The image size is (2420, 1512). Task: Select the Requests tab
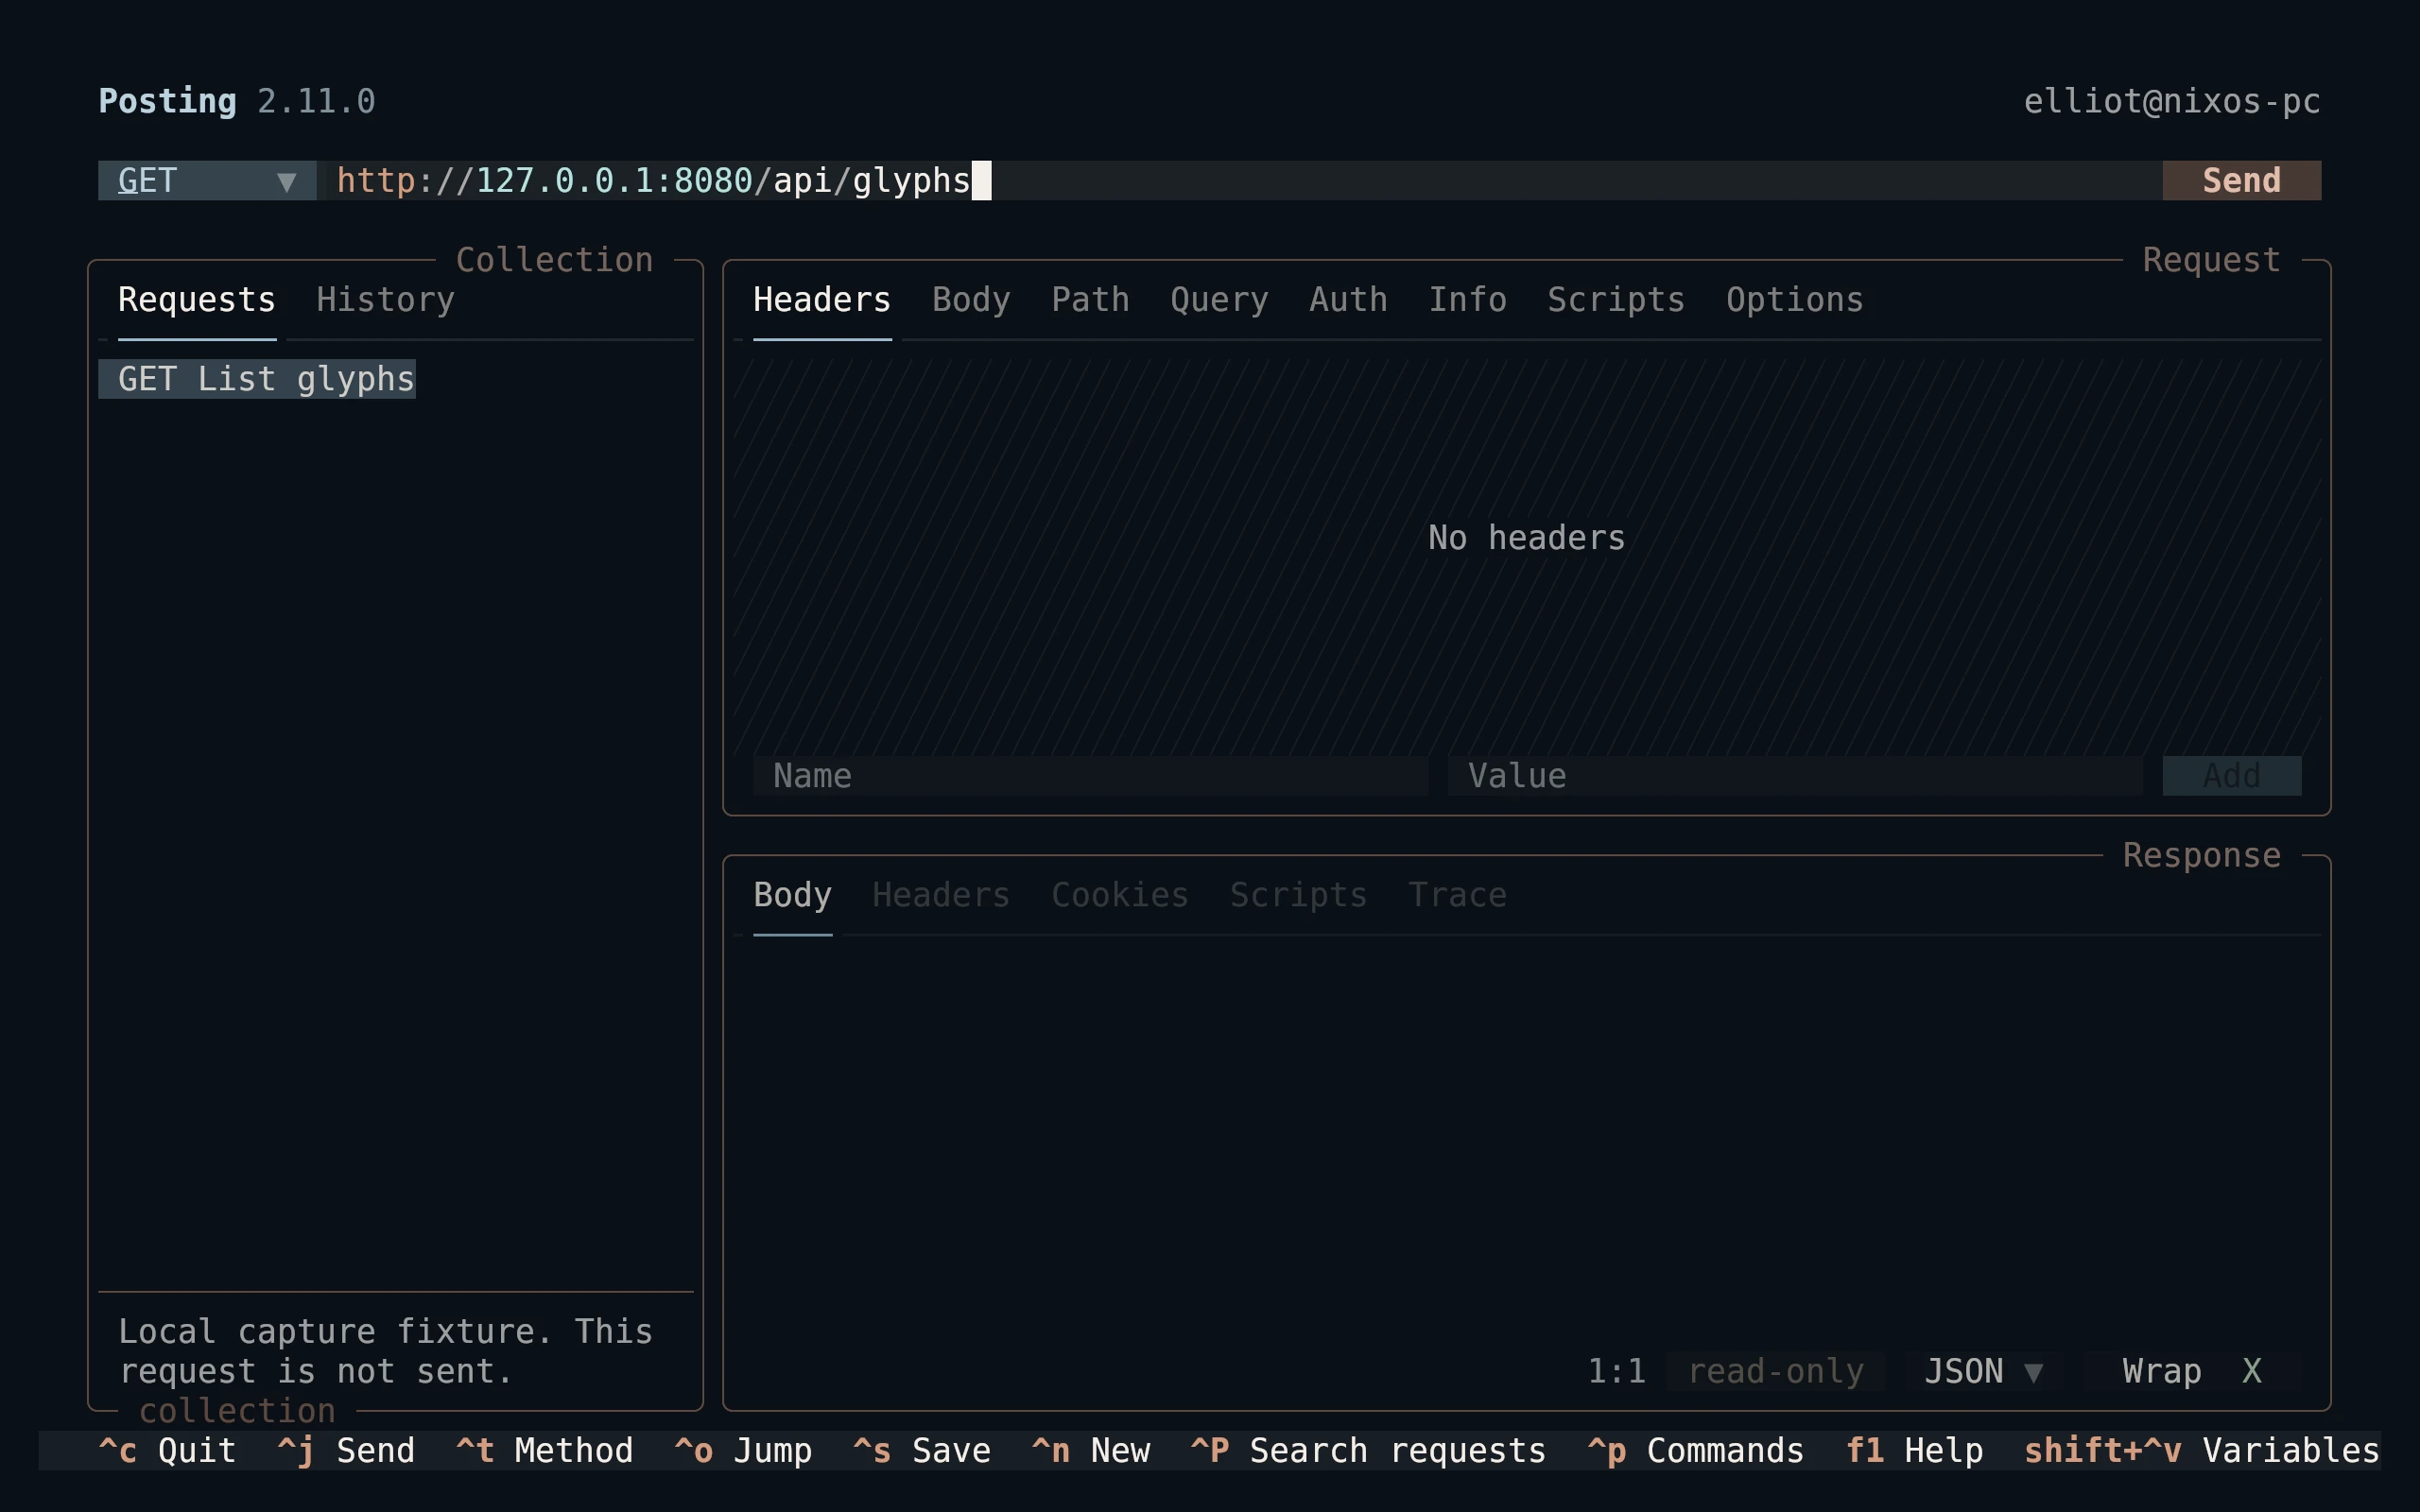point(197,300)
